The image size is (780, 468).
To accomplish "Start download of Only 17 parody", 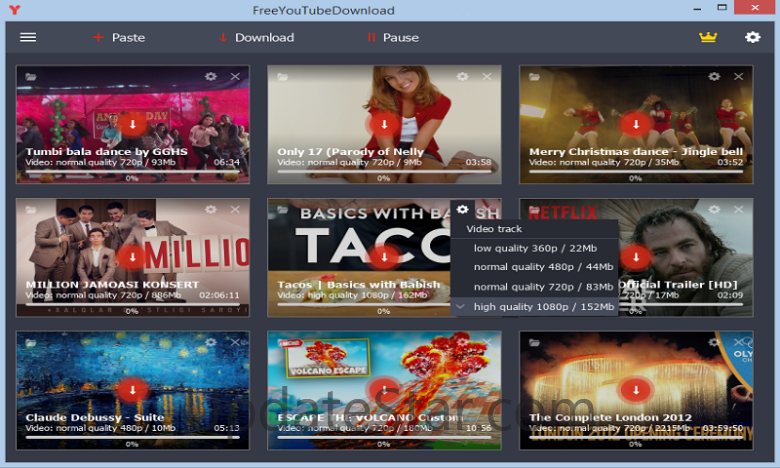I will (384, 124).
